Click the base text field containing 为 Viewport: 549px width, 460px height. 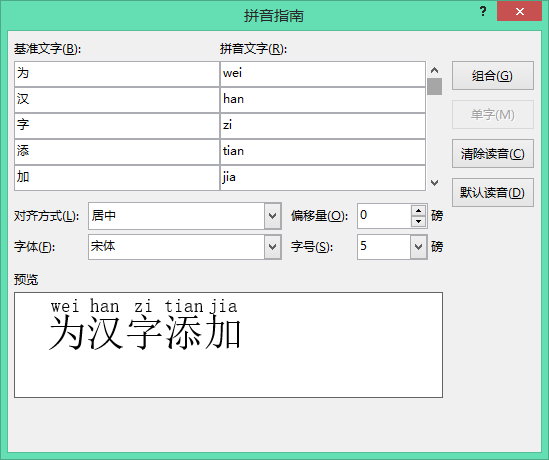[x=117, y=74]
